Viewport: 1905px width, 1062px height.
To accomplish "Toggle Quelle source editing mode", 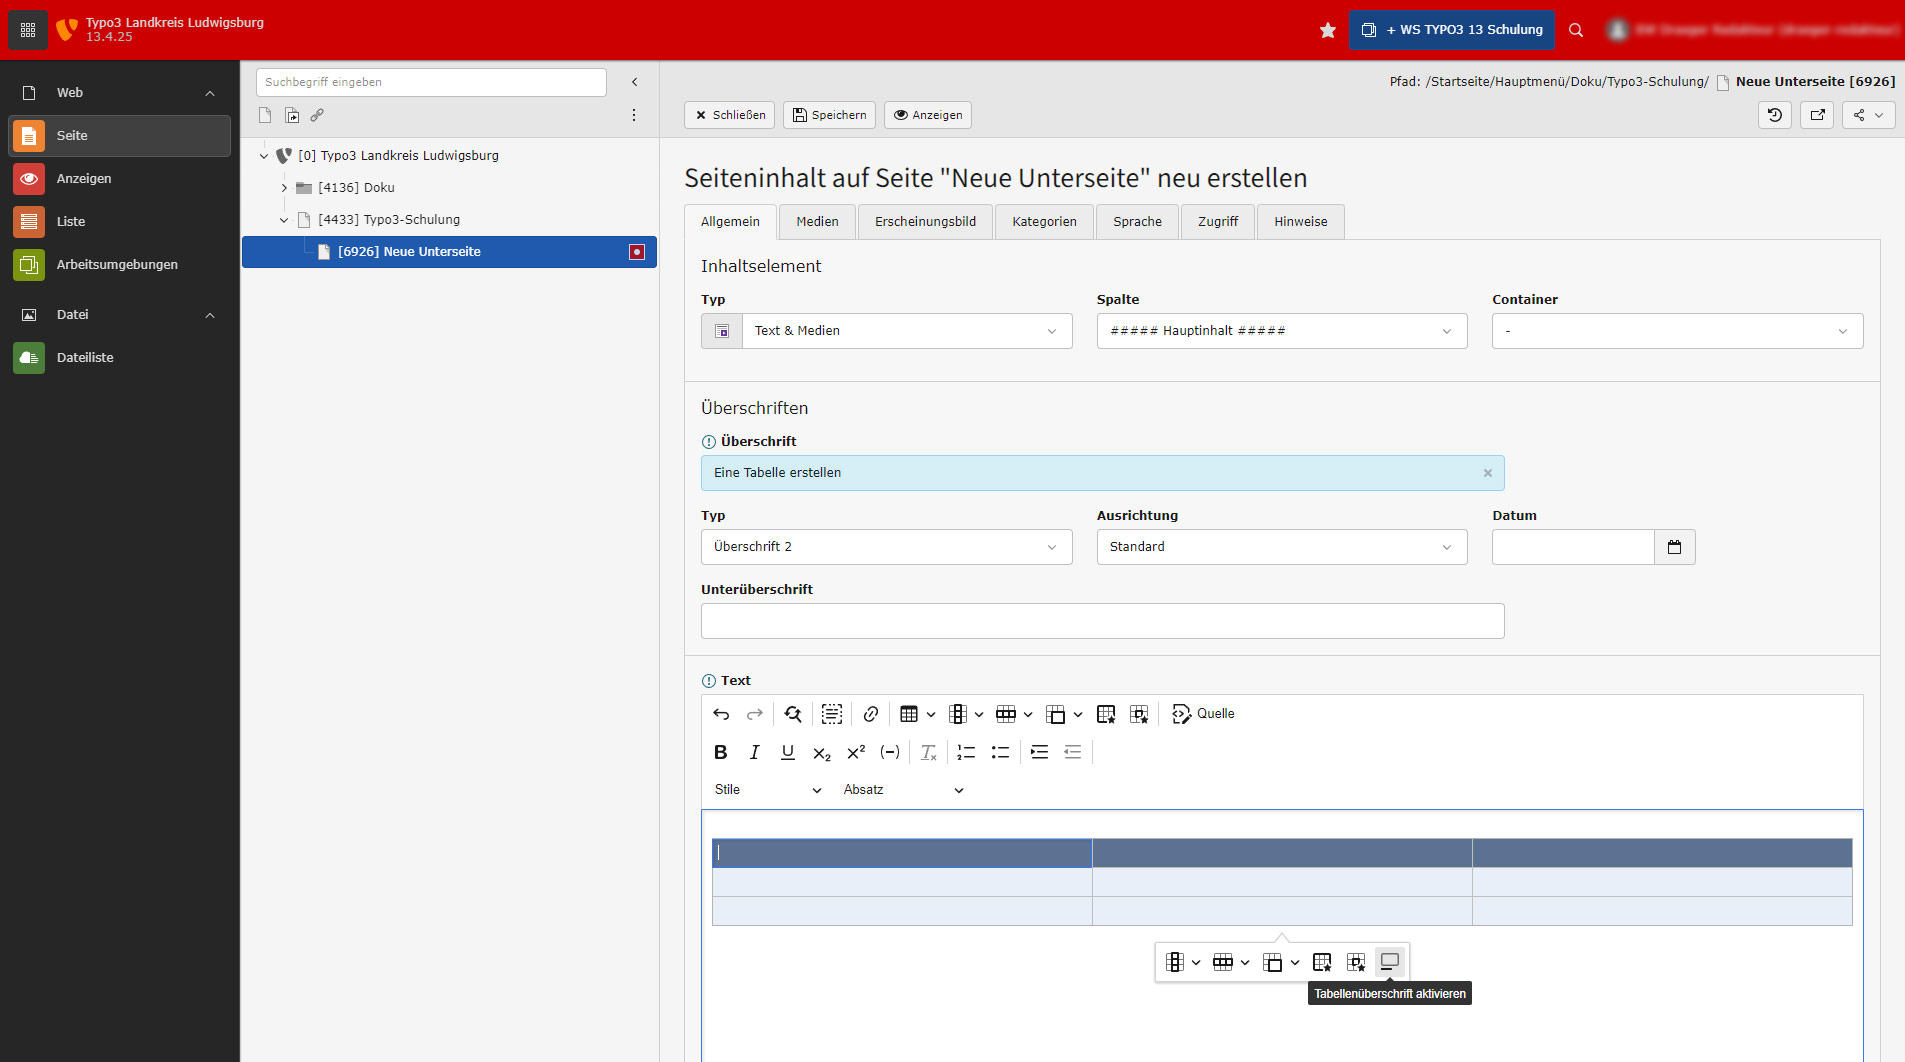I will pyautogui.click(x=1203, y=714).
